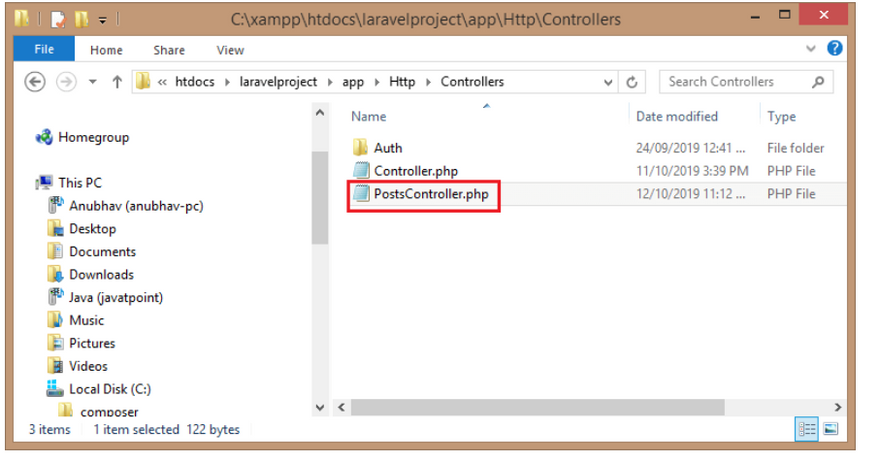Select Downloads in the navigation pane
Viewport: 880px width, 467px height.
[101, 274]
